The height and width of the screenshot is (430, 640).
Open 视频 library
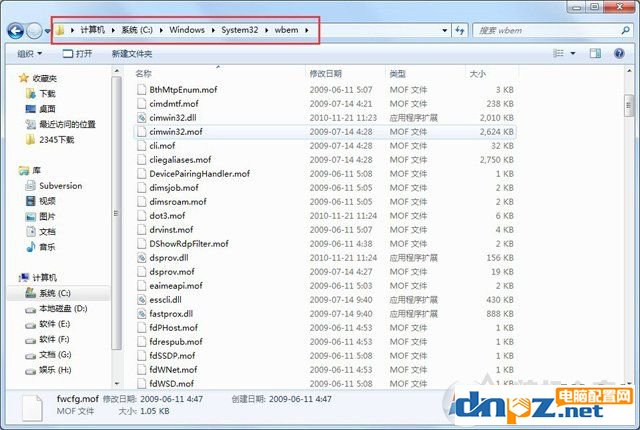coord(47,201)
